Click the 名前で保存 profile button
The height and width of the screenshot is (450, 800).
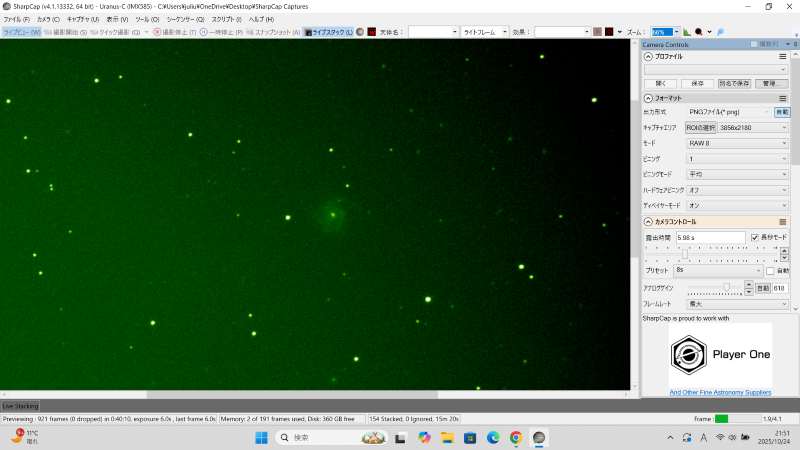coord(734,83)
